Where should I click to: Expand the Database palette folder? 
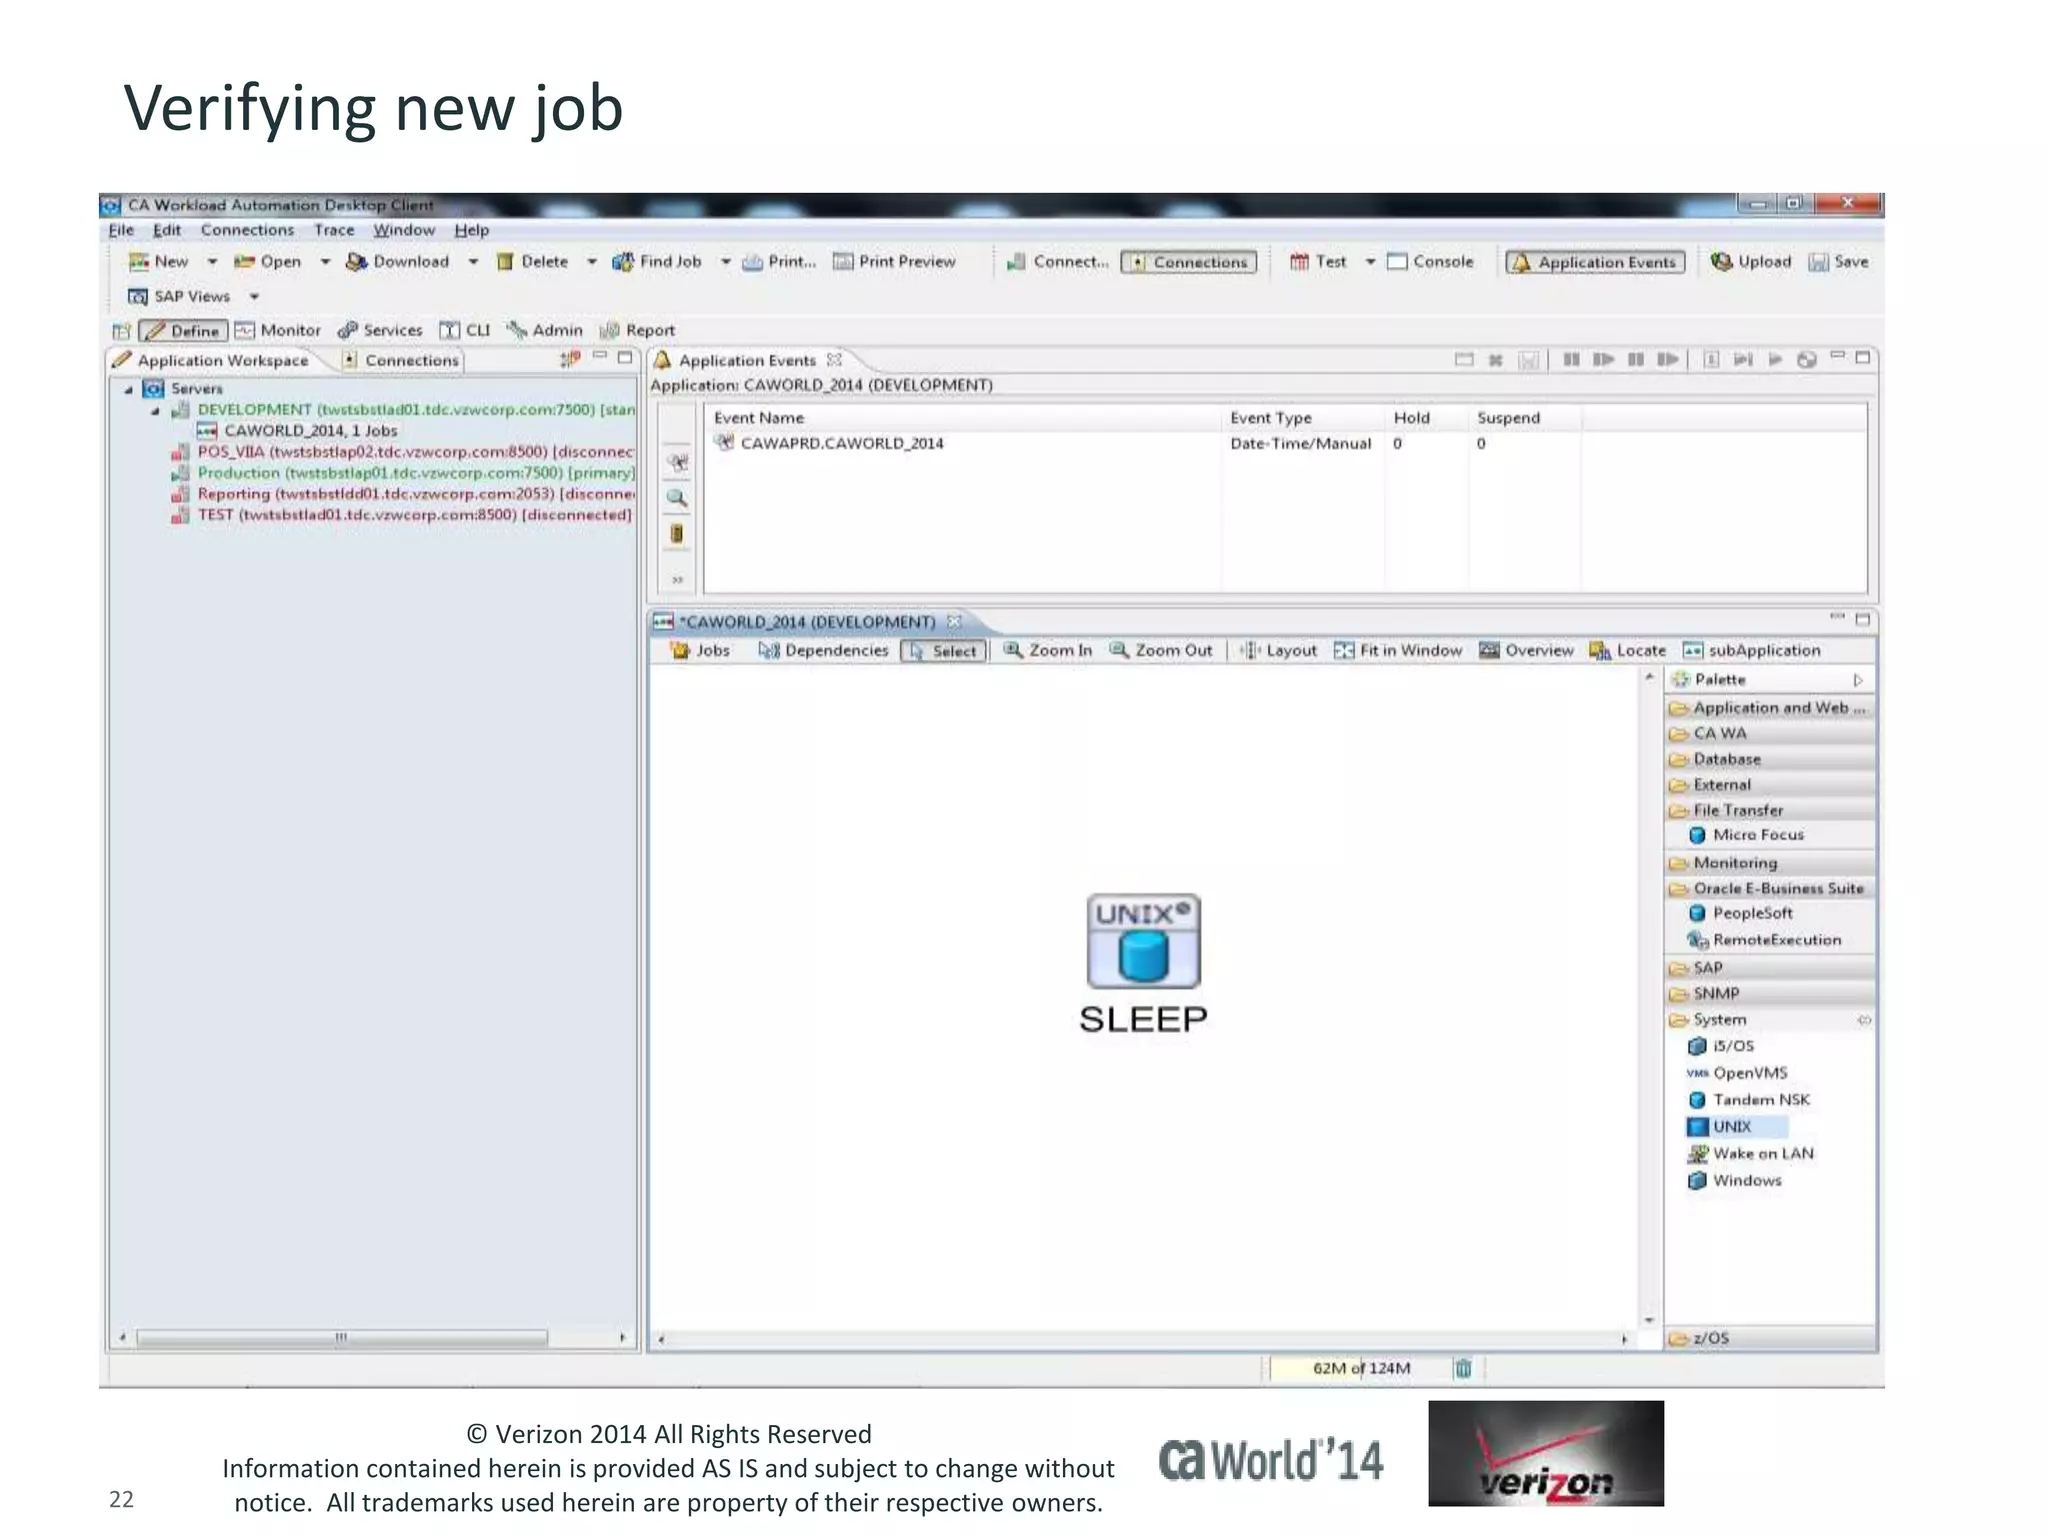click(1727, 759)
